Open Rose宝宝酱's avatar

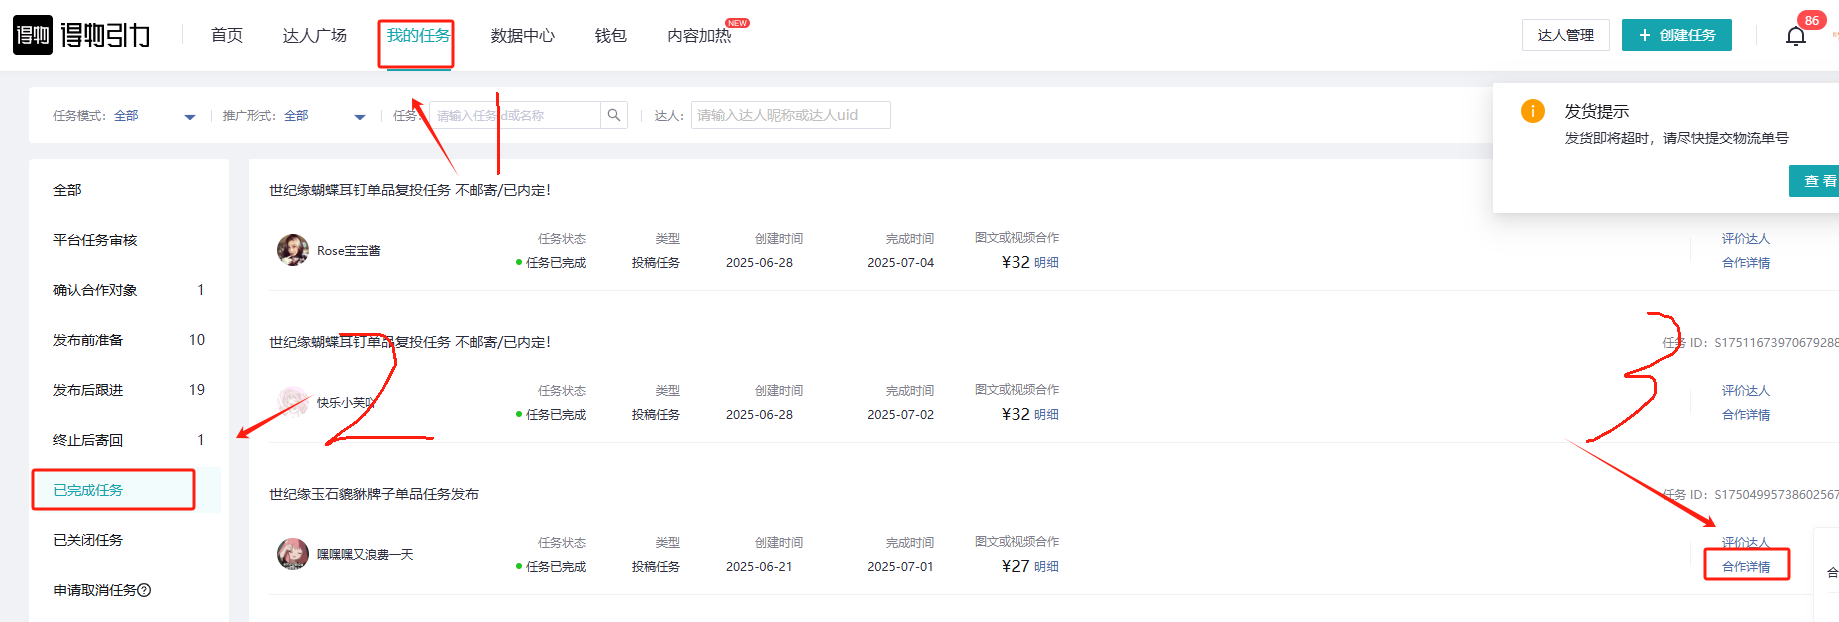point(293,250)
